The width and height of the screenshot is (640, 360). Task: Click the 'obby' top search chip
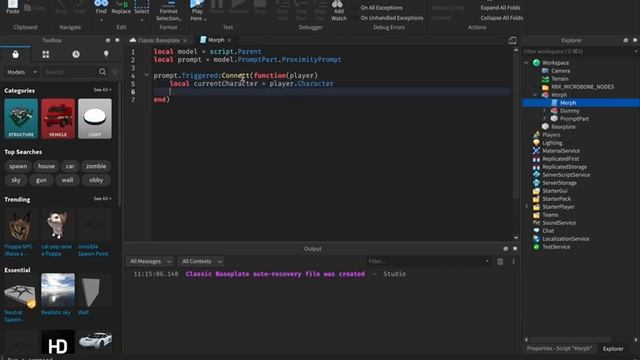pyautogui.click(x=96, y=180)
